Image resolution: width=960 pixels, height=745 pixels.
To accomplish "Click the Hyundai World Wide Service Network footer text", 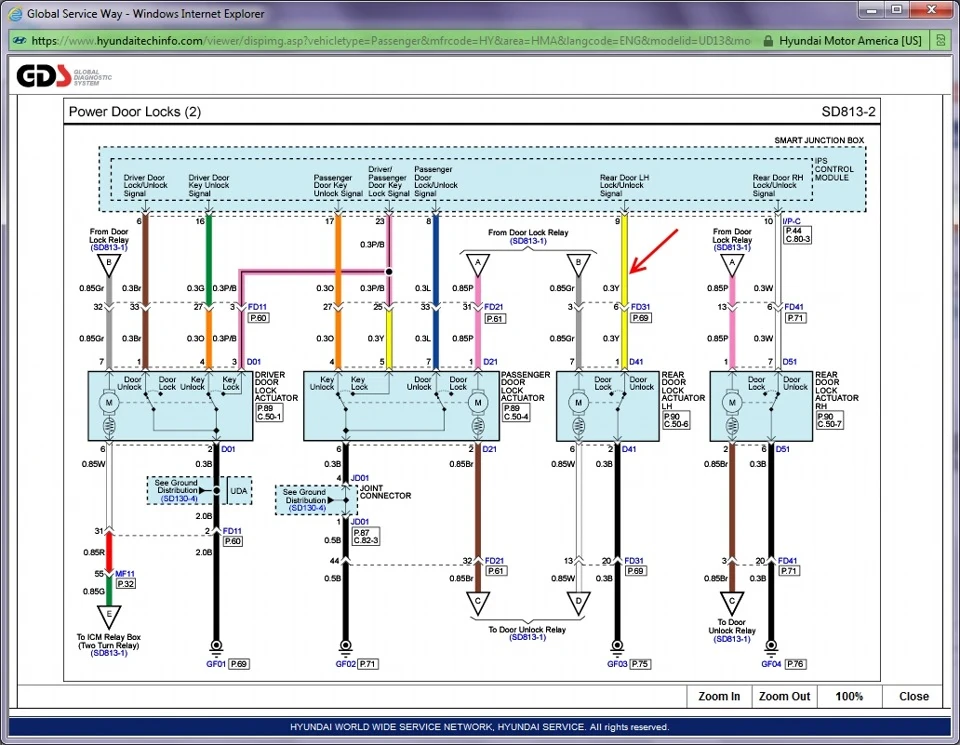I will point(479,727).
